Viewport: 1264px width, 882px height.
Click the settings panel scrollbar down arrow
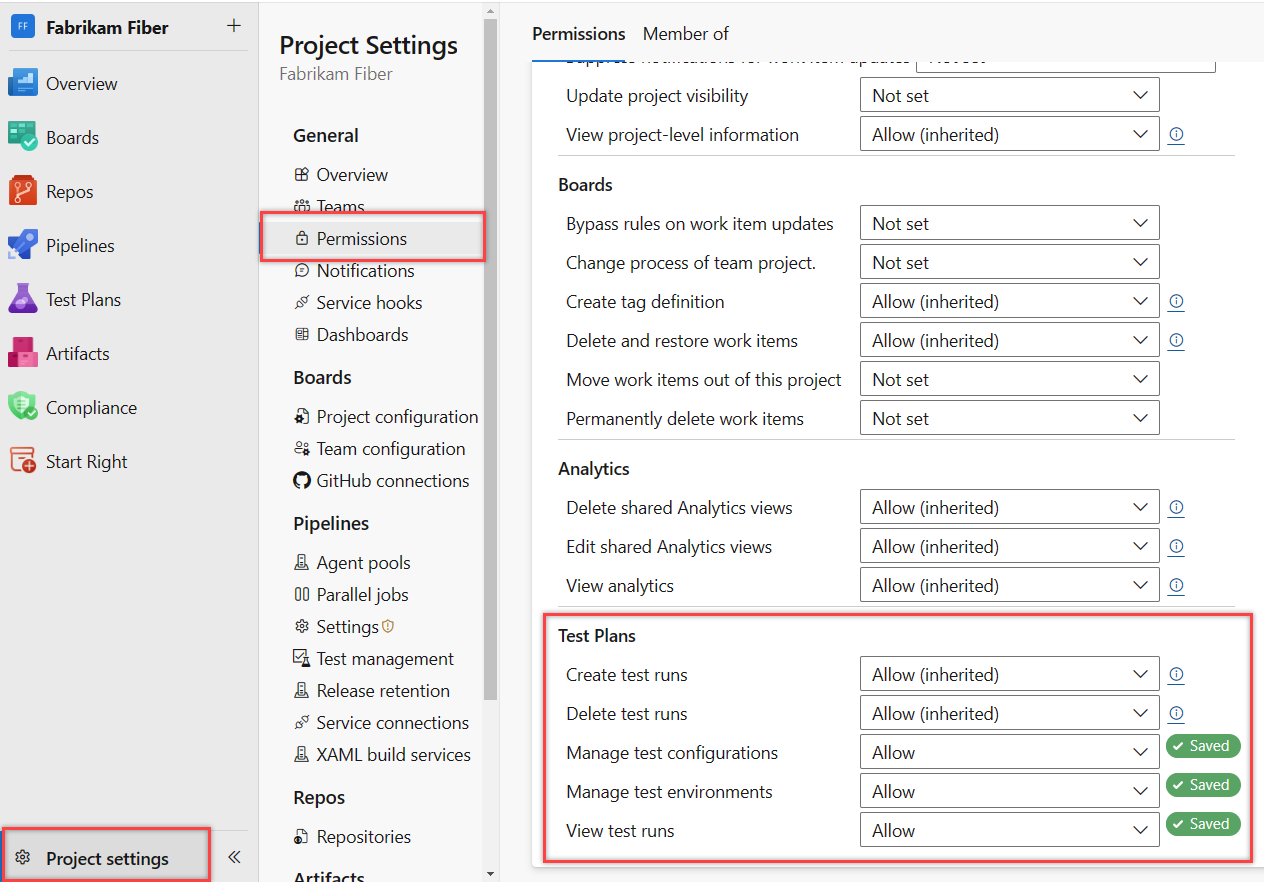tap(490, 873)
